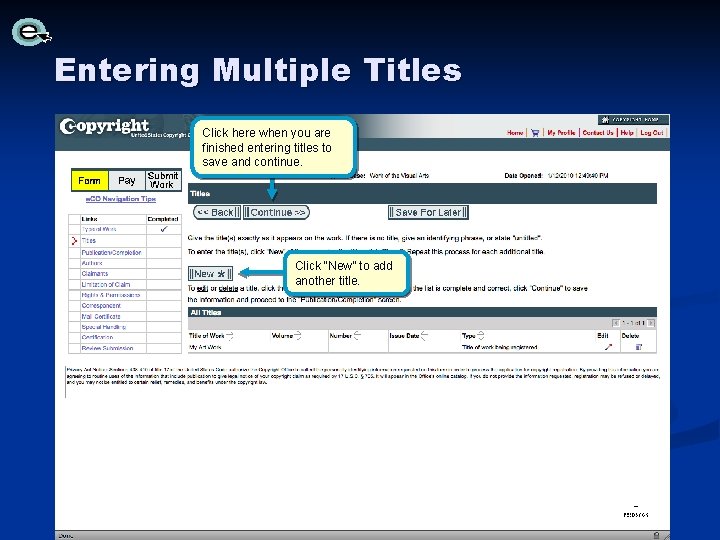
Task: Go to Authors section link
Action: (x=92, y=263)
